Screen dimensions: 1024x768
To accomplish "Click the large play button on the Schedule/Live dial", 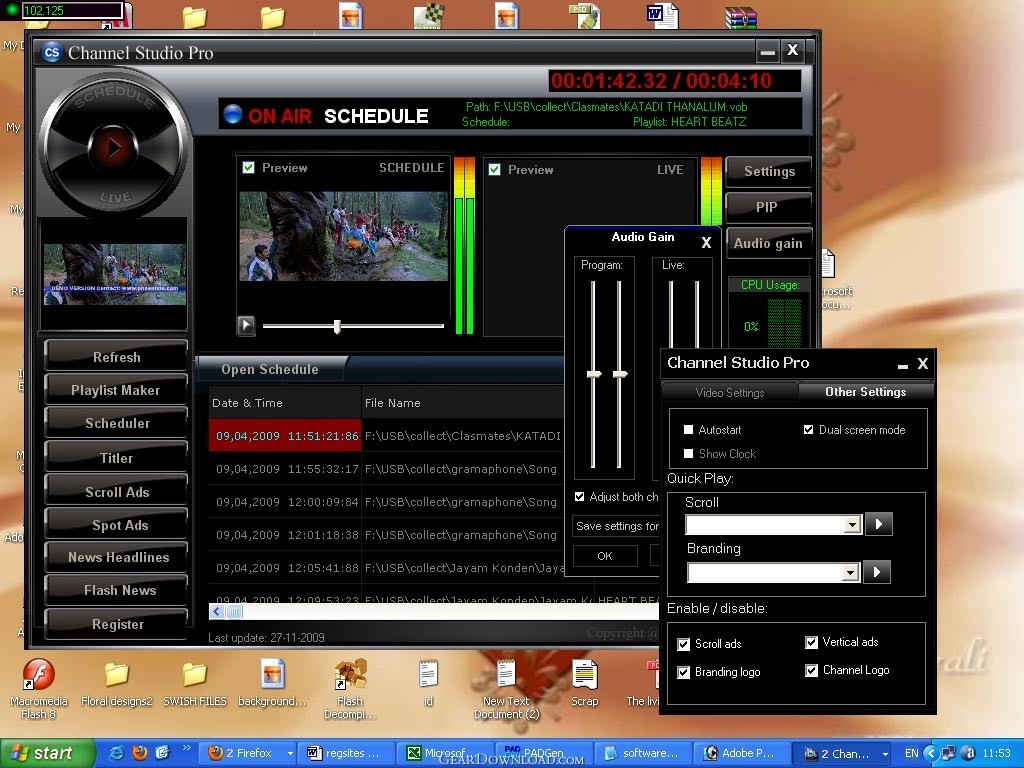I will (x=114, y=148).
